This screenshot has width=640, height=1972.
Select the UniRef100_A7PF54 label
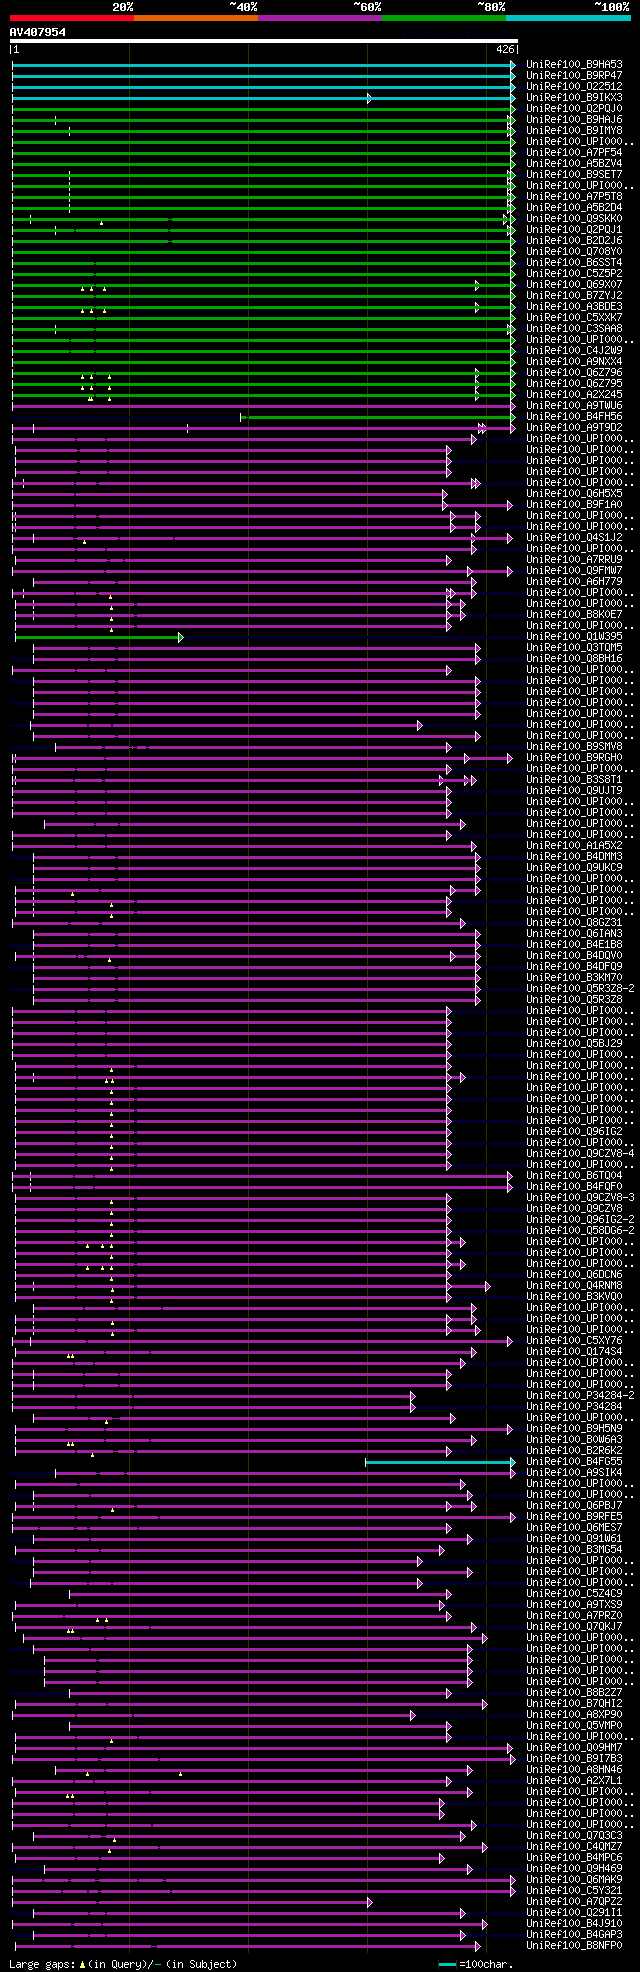[x=574, y=153]
